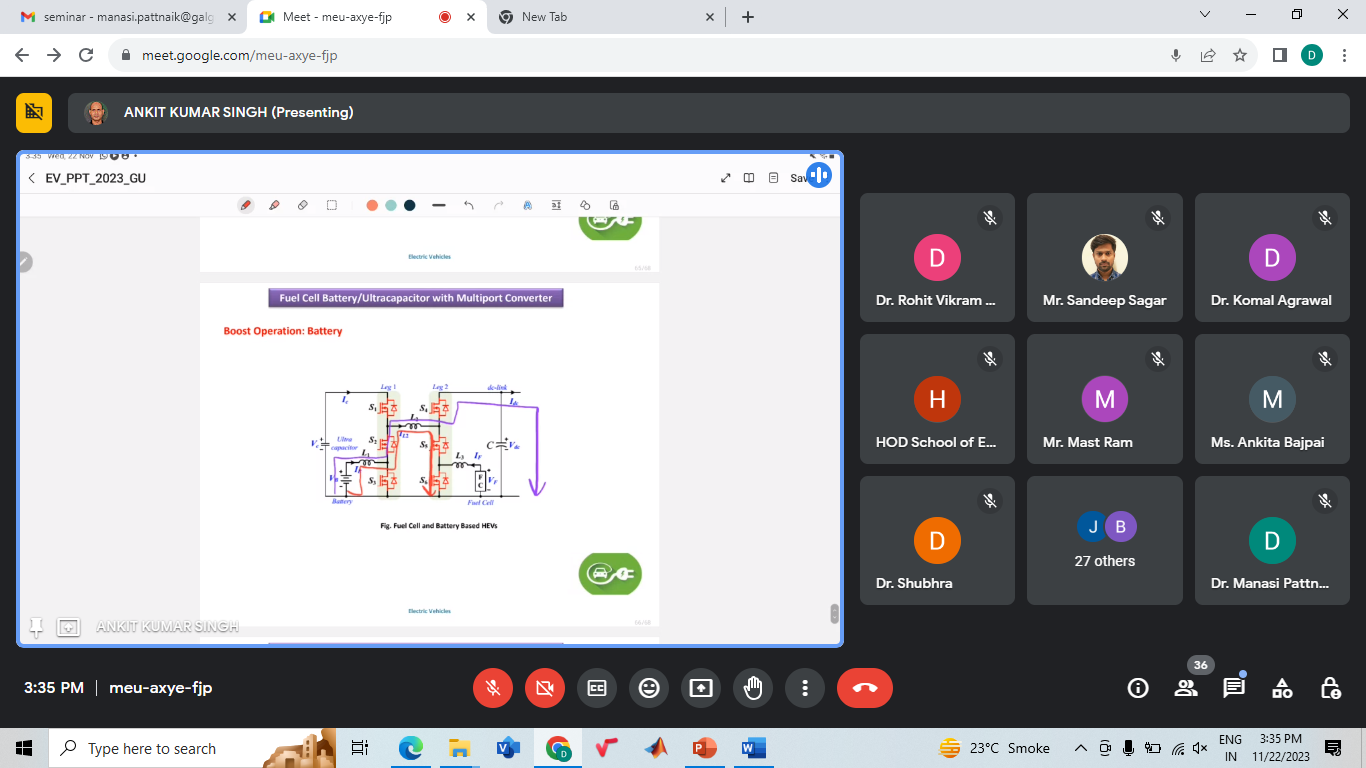This screenshot has height=768, width=1366.
Task: Unmute the microphone in the call bar
Action: [493, 688]
